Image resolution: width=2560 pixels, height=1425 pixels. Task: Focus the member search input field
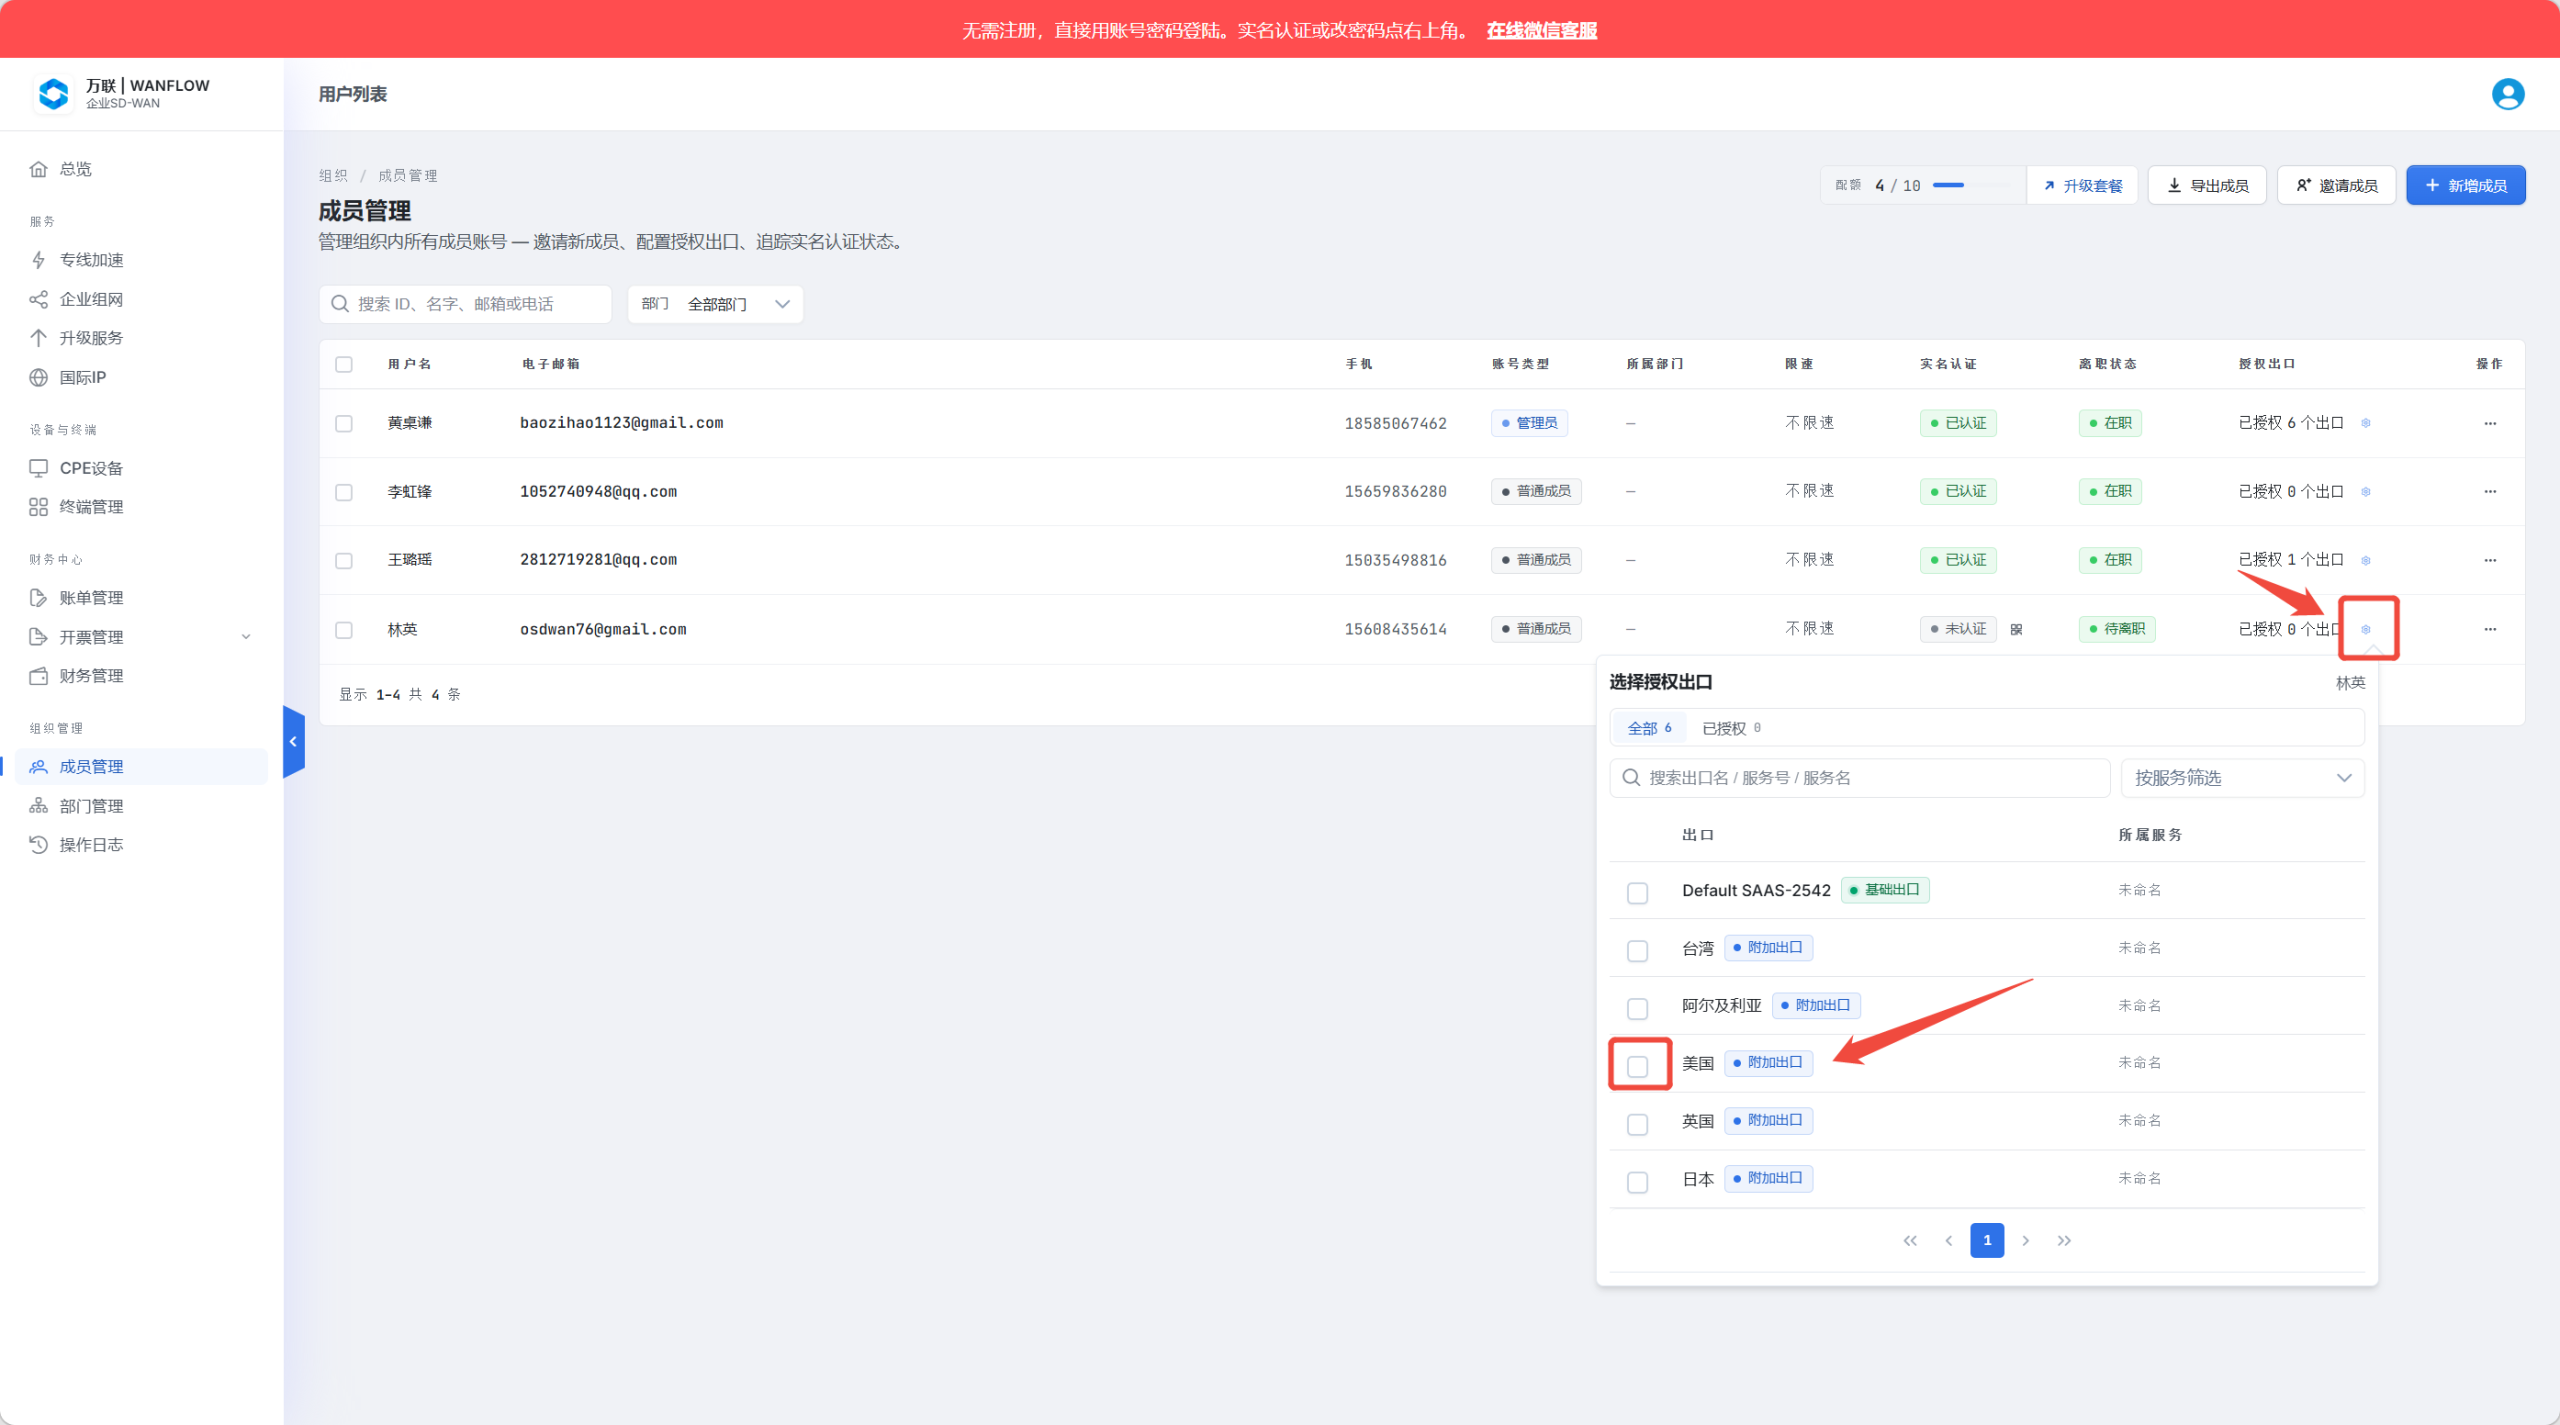[x=465, y=304]
